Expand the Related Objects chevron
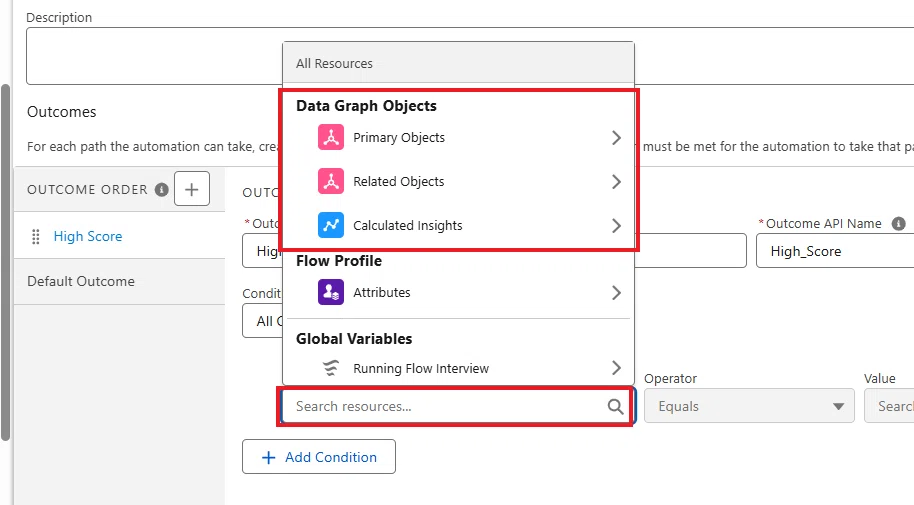Viewport: 914px width, 505px height. 616,181
